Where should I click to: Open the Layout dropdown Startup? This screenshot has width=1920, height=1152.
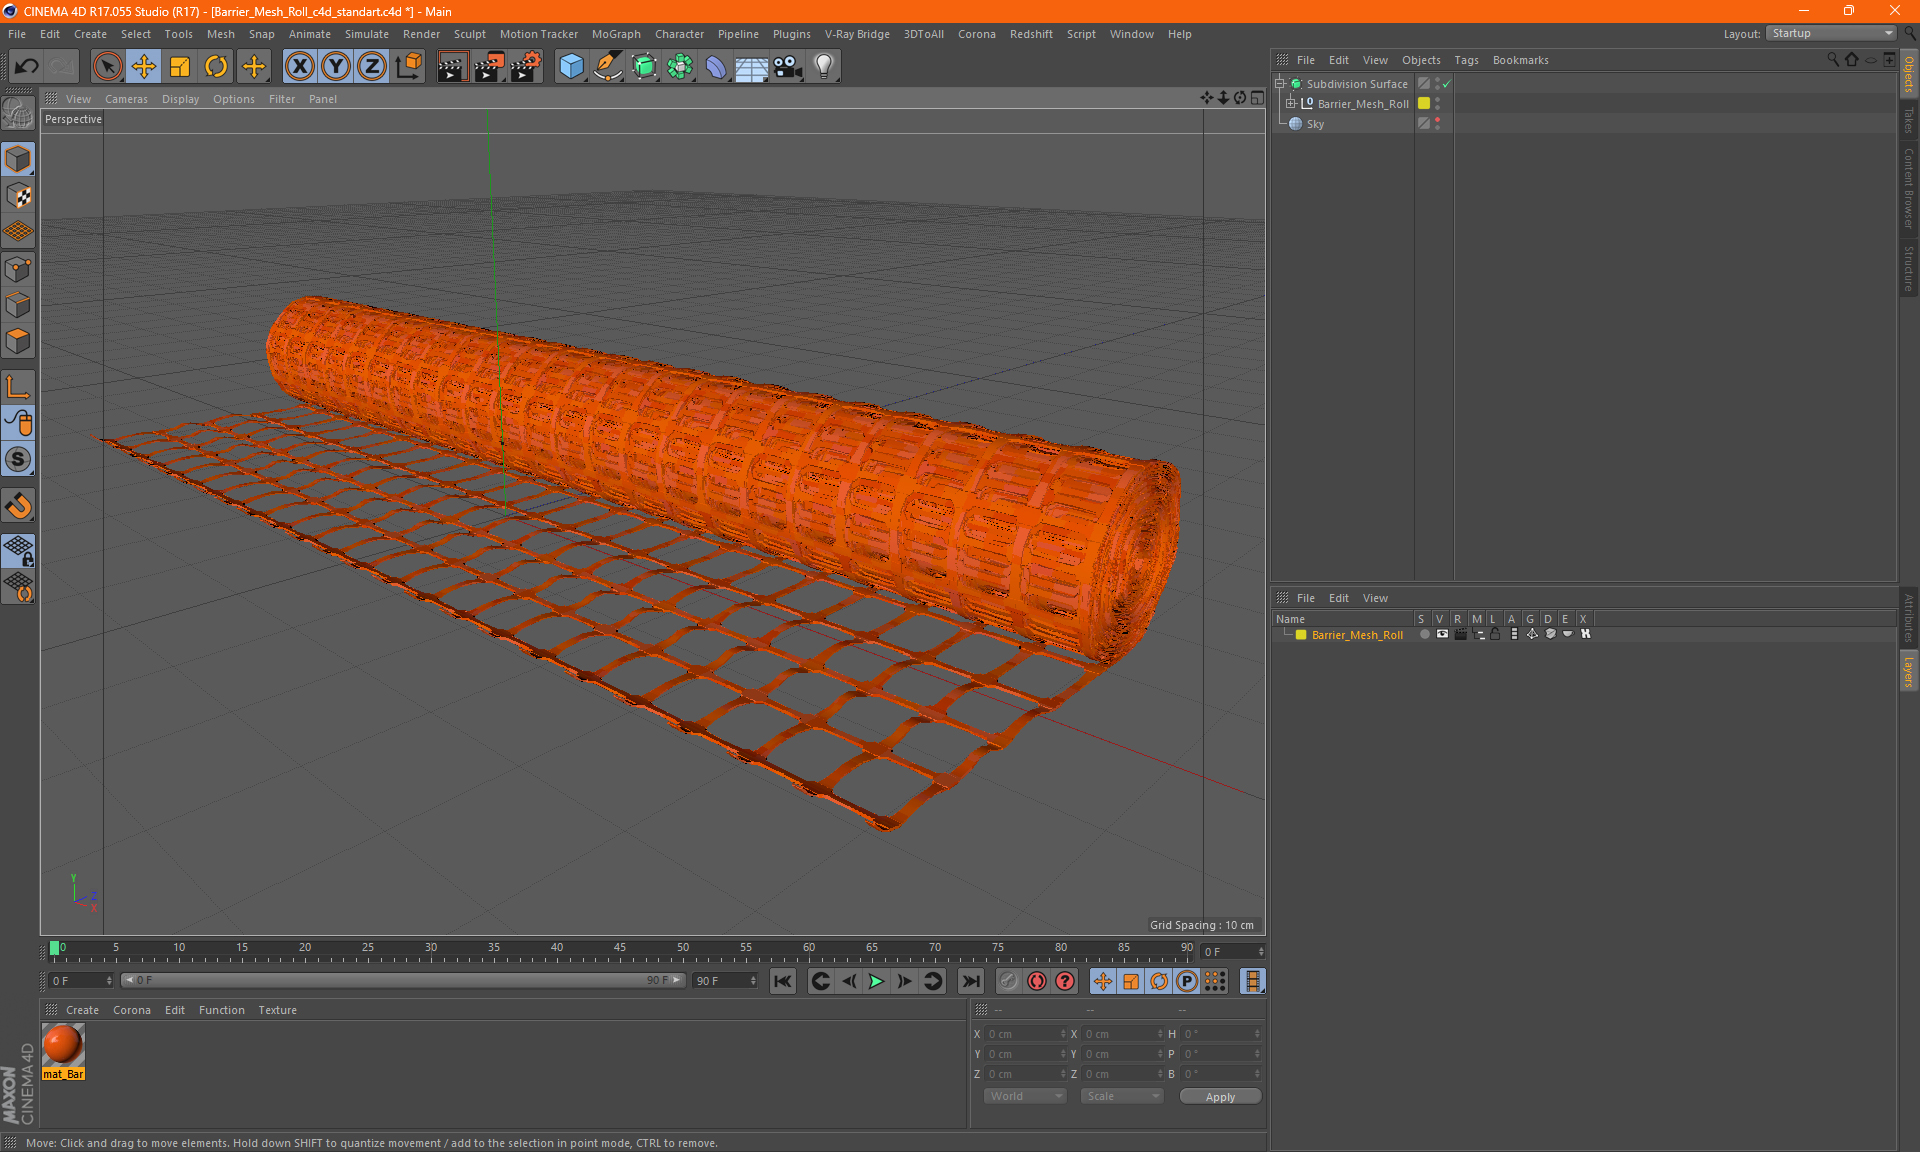pos(1831,33)
